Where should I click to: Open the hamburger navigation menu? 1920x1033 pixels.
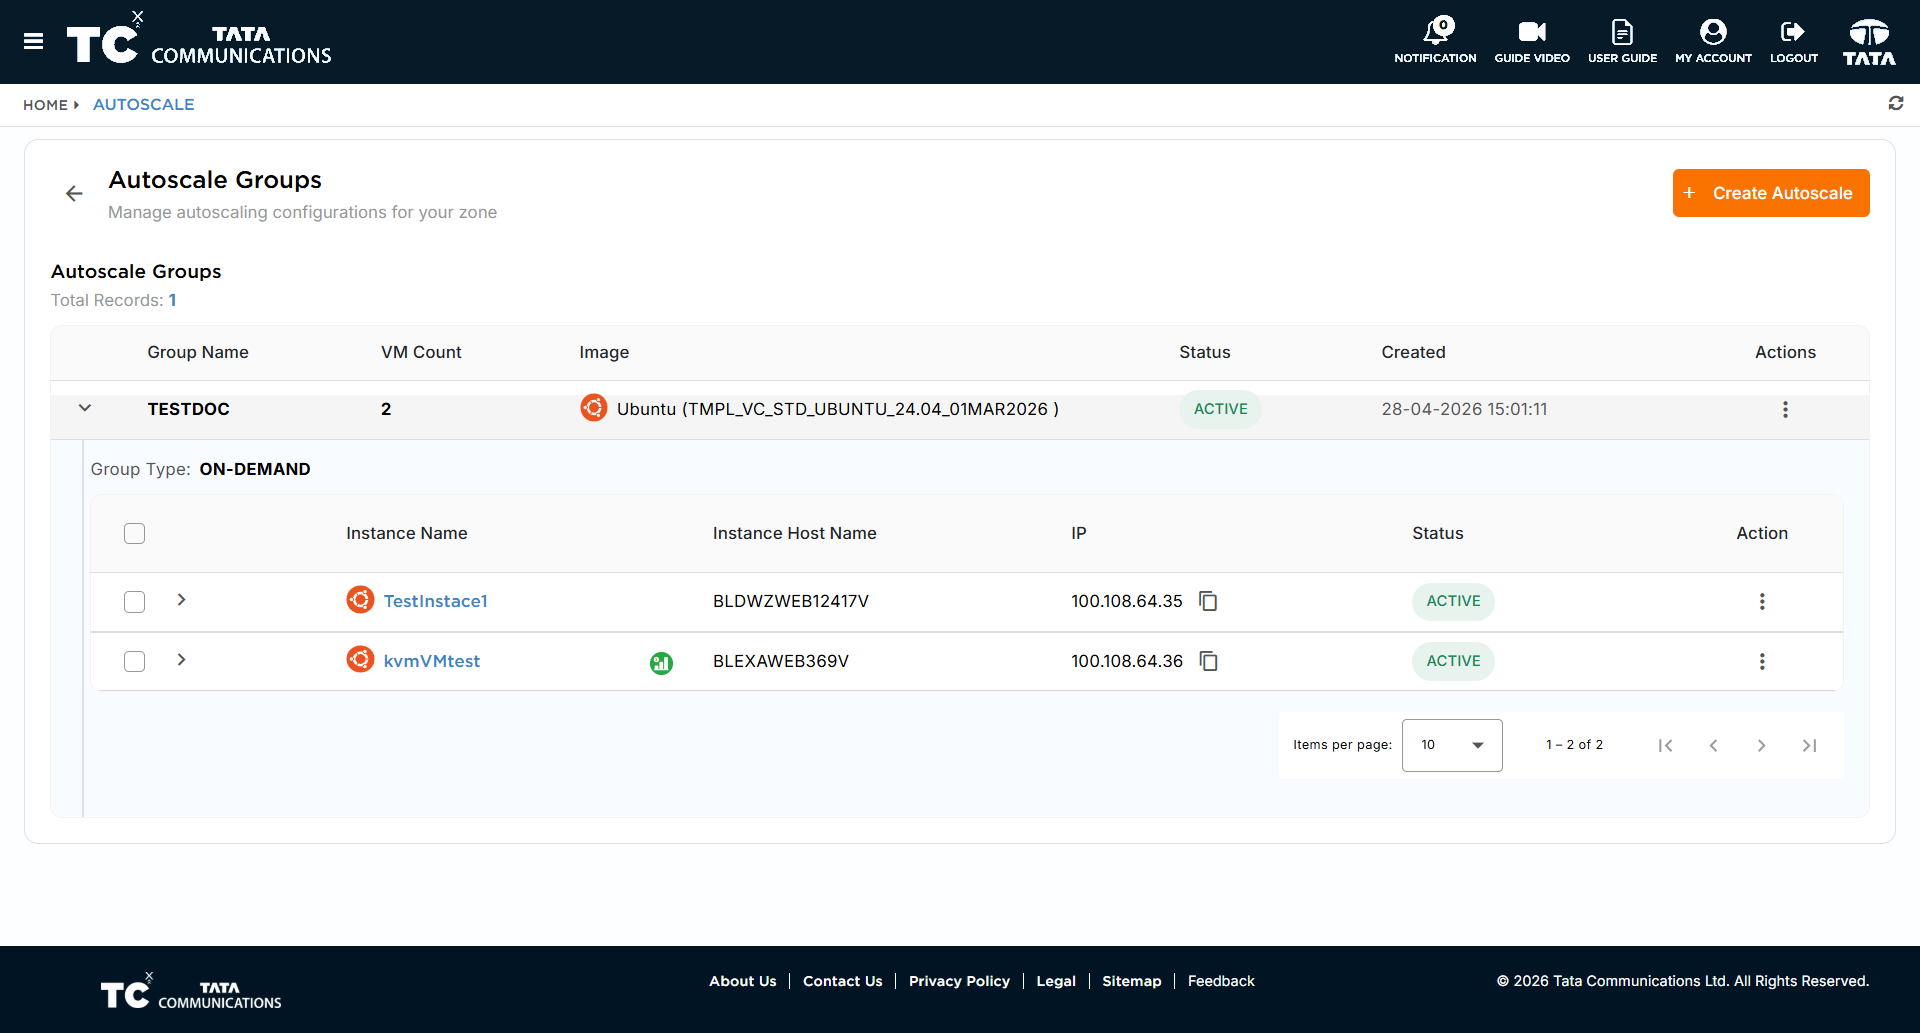pos(33,41)
